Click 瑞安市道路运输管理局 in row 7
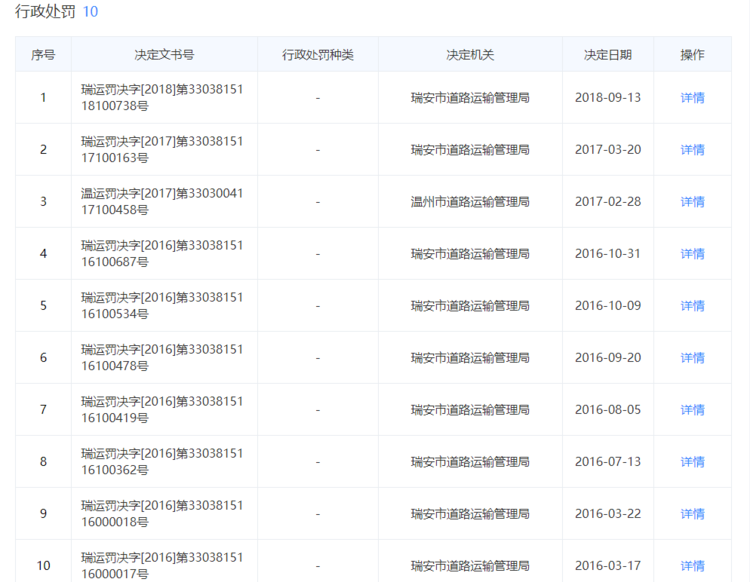This screenshot has height=582, width=750. pos(470,410)
